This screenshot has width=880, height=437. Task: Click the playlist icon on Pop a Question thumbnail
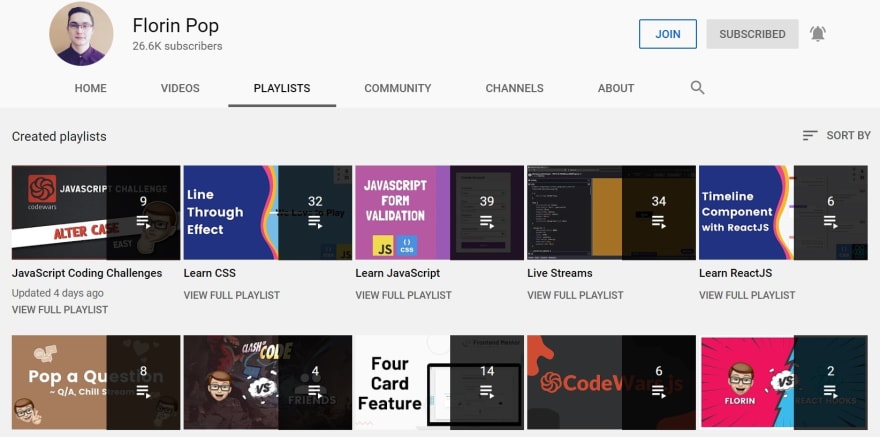(143, 391)
